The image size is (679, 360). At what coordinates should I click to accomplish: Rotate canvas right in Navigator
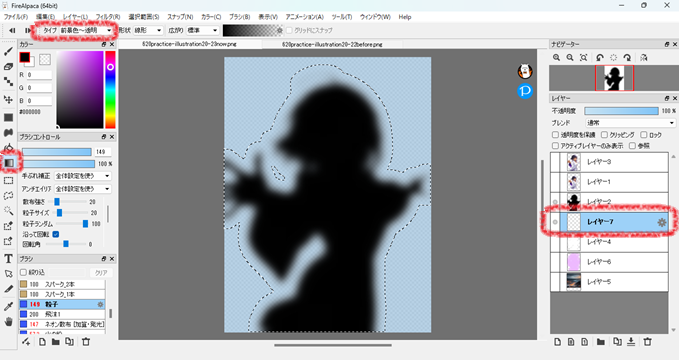point(627,58)
